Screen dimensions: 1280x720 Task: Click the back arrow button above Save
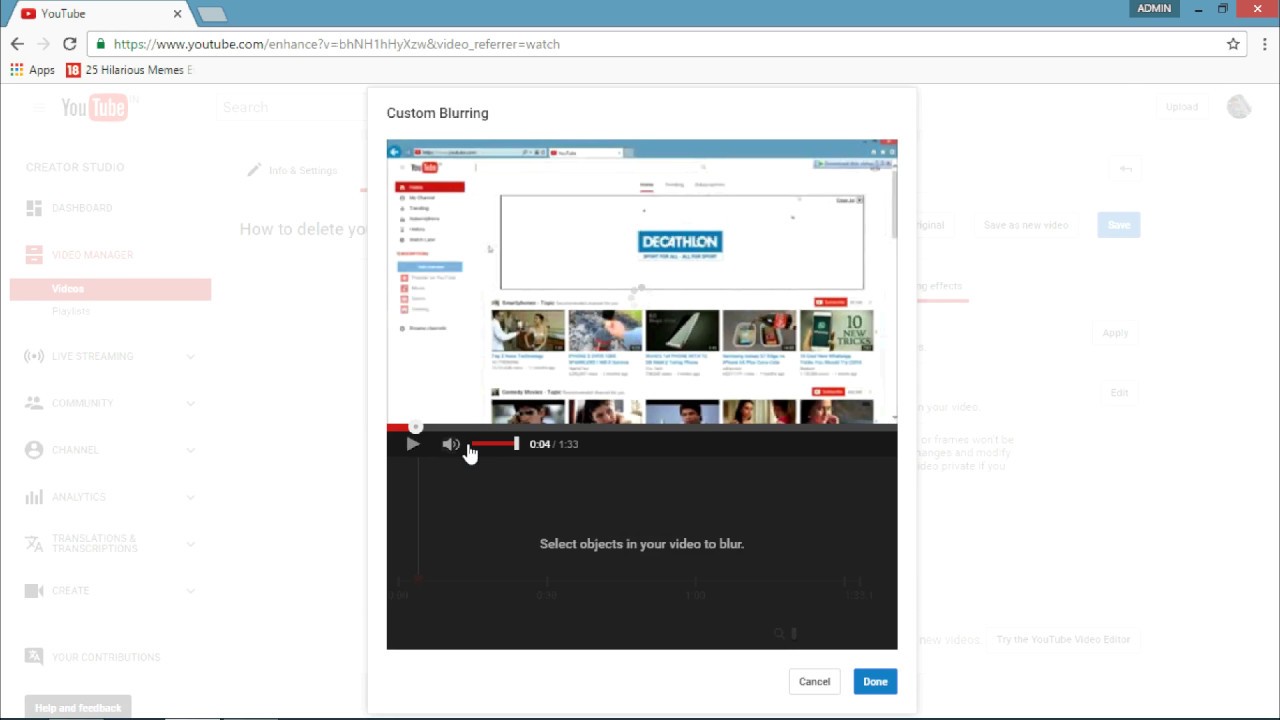coord(1126,170)
